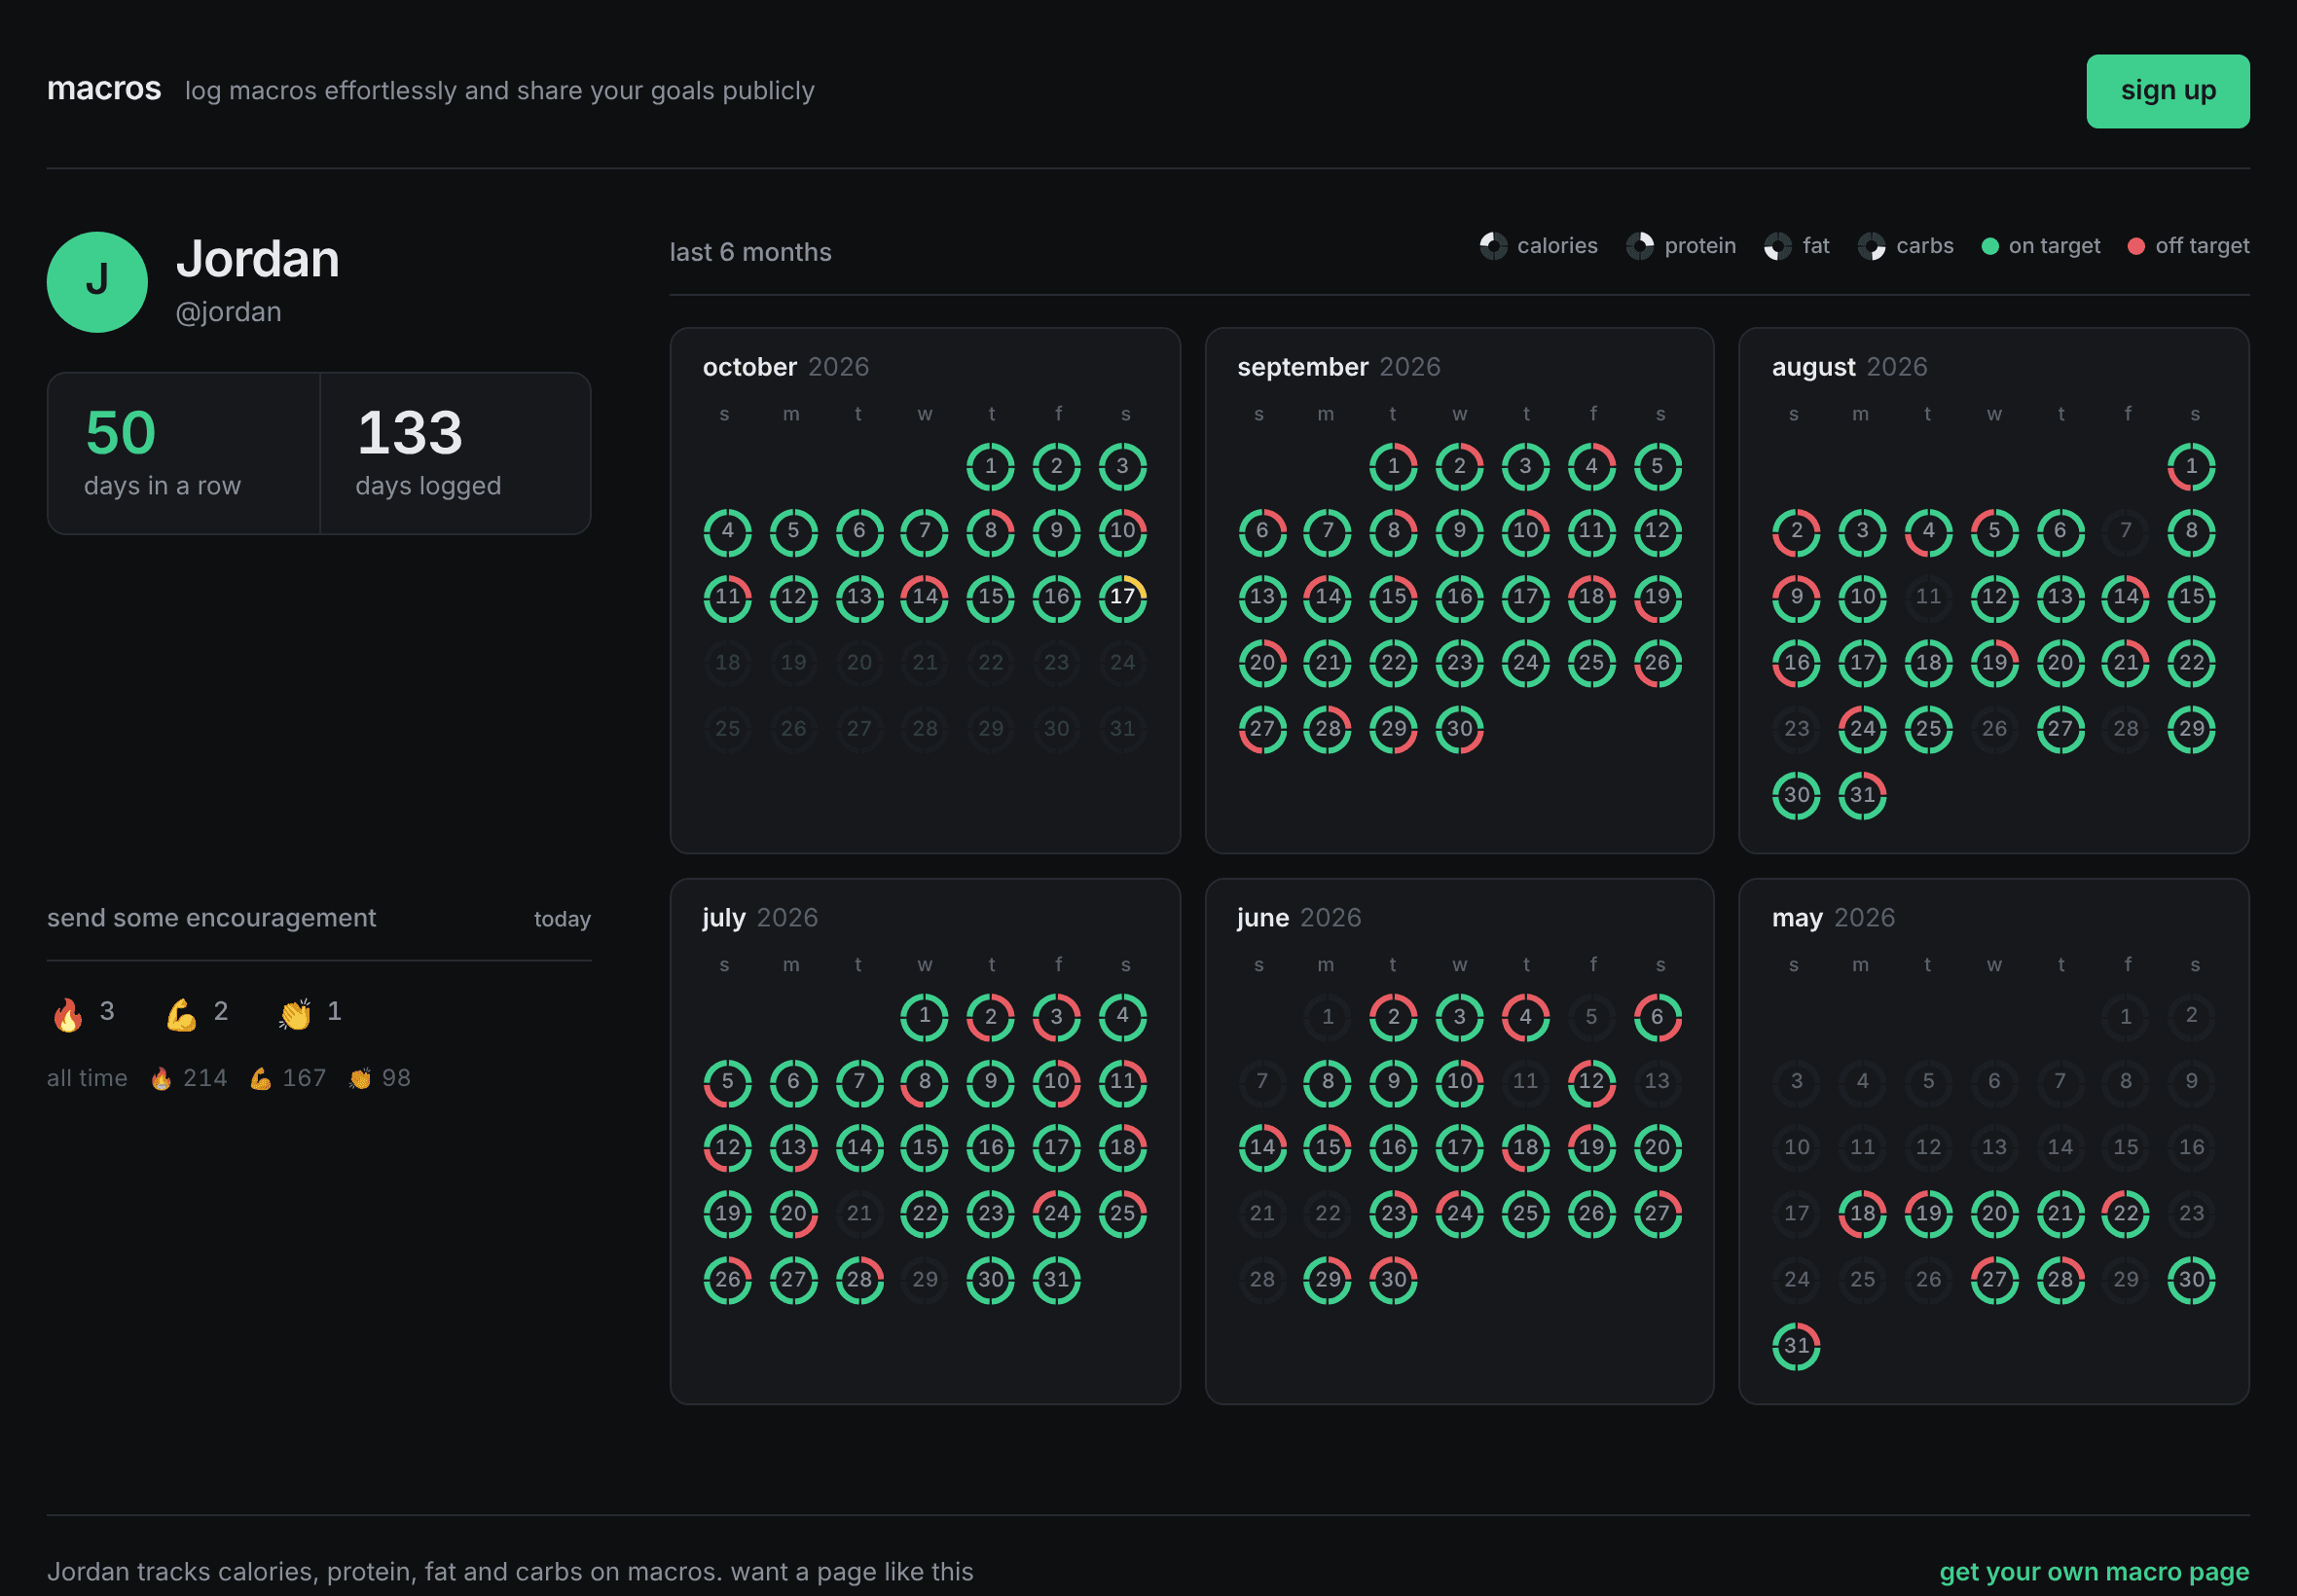Click the red off target dot

(x=2136, y=246)
